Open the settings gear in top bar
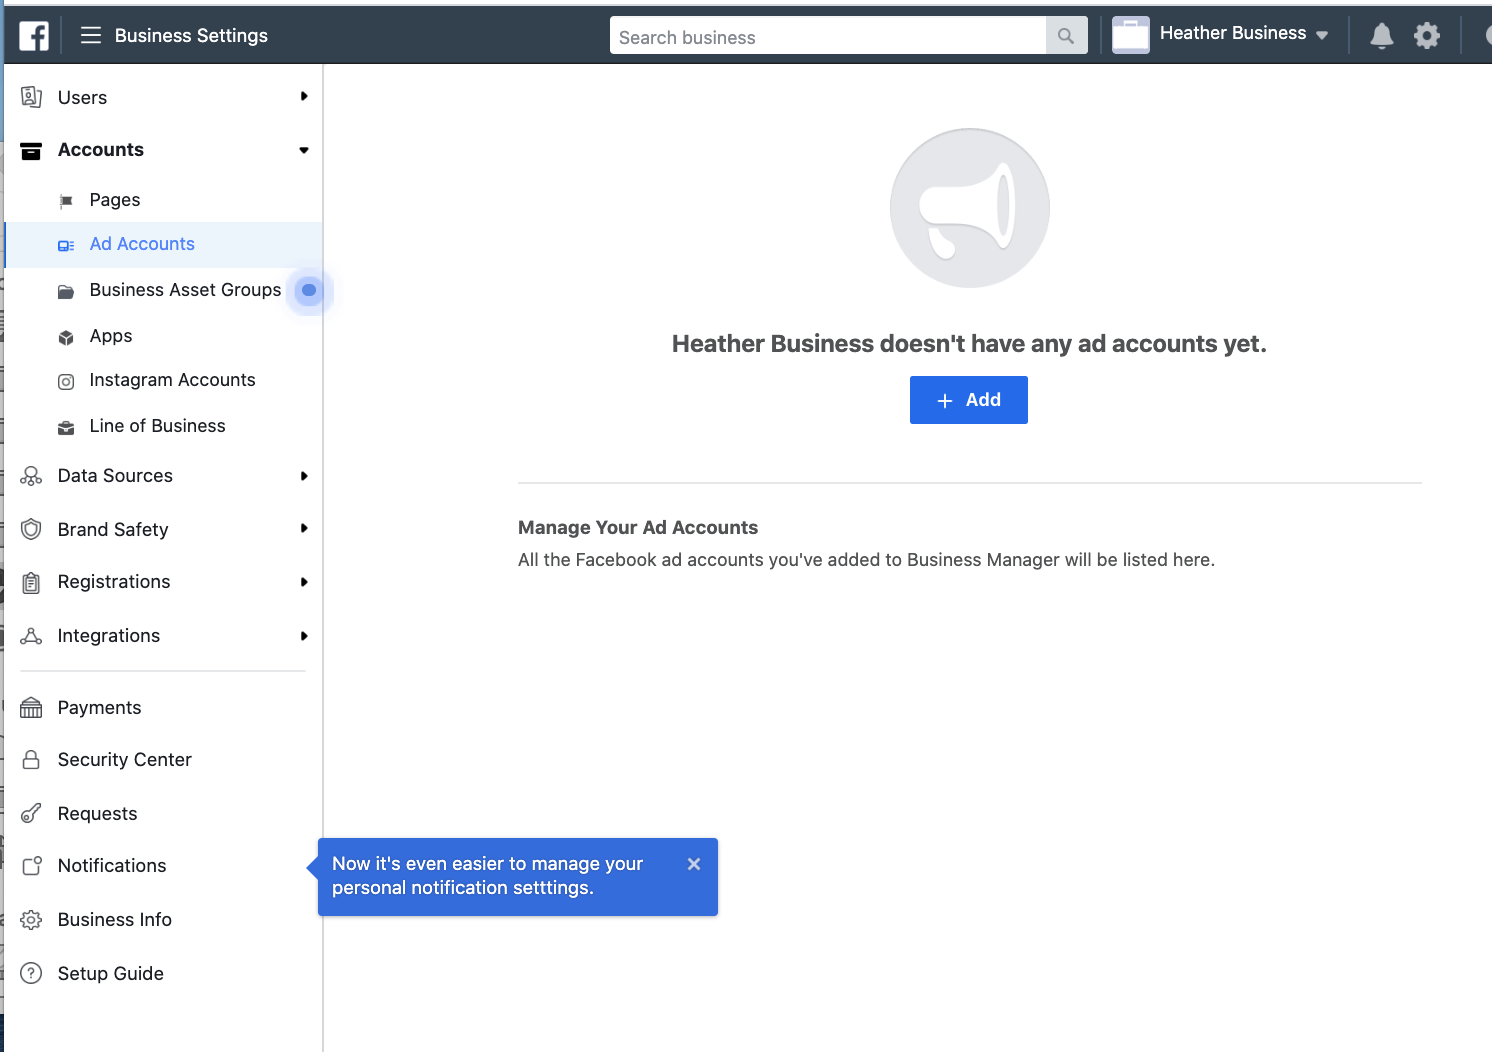 tap(1427, 36)
